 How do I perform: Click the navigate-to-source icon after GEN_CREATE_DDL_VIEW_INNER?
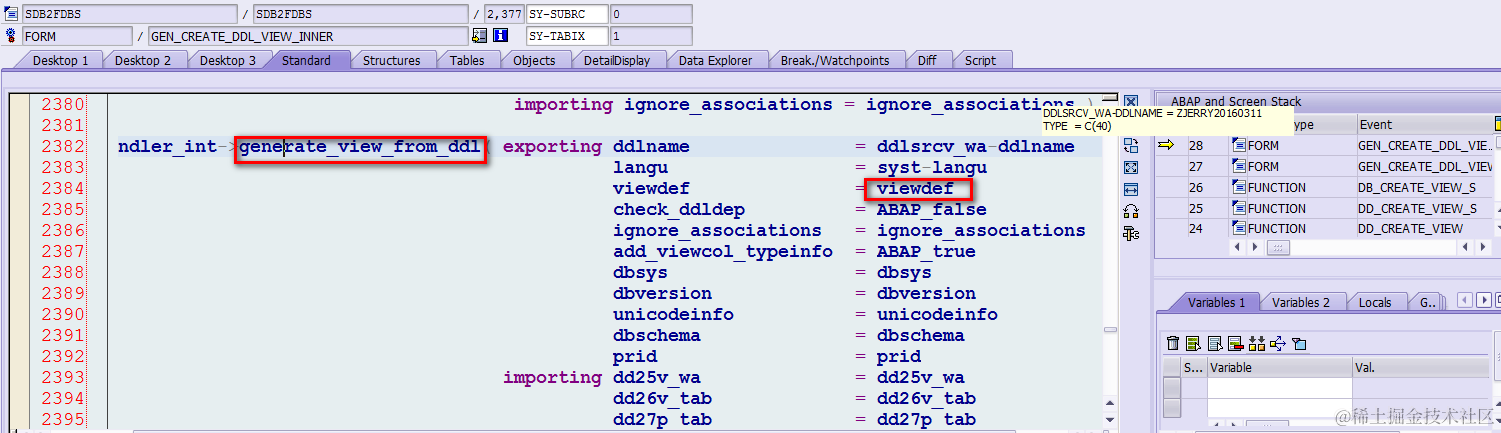[479, 36]
